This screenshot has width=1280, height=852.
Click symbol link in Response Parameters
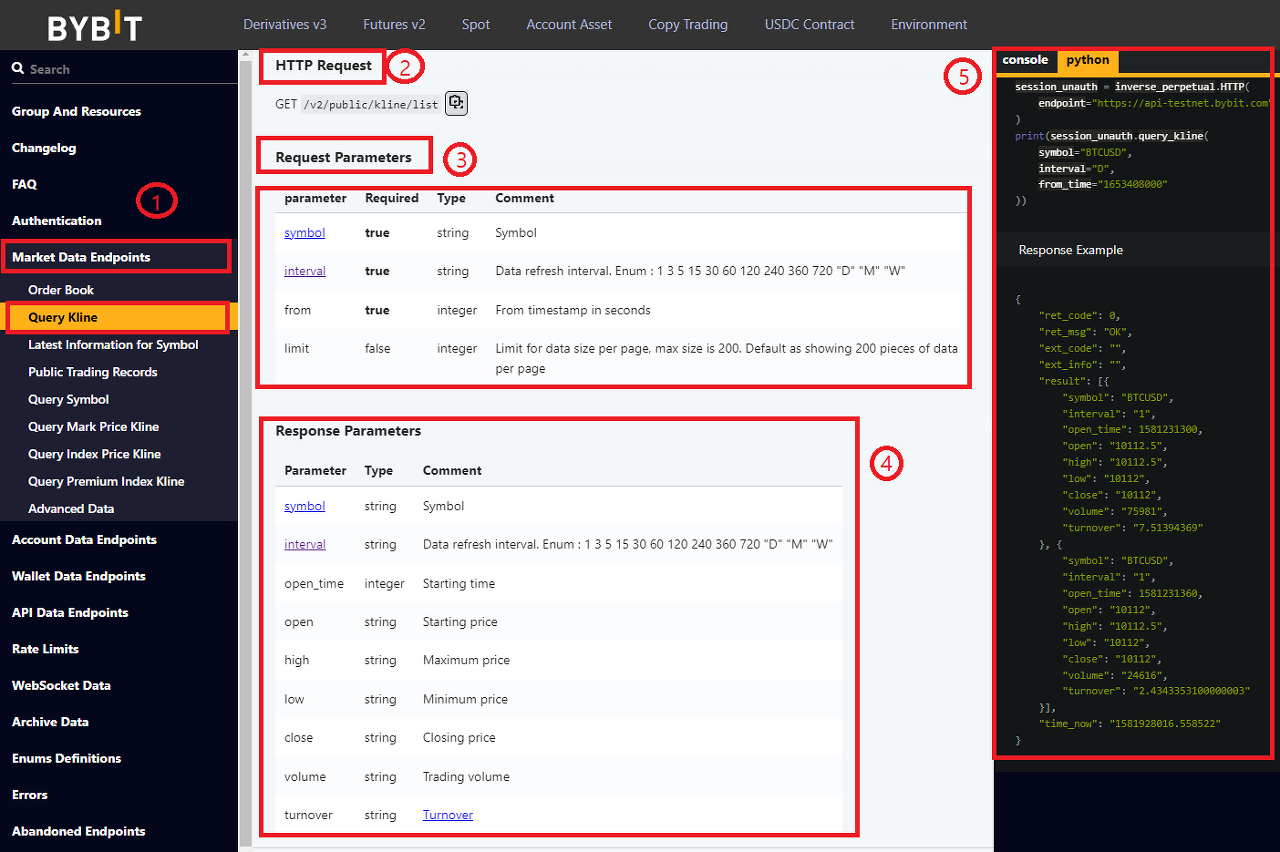coord(305,506)
